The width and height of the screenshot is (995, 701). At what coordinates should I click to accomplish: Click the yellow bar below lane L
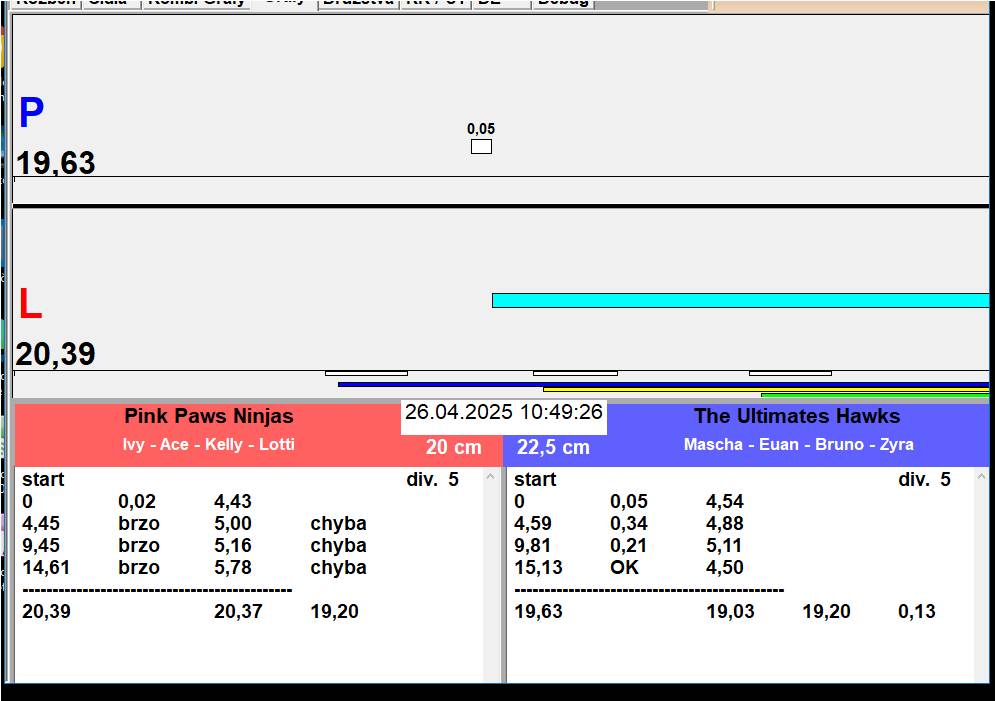766,389
